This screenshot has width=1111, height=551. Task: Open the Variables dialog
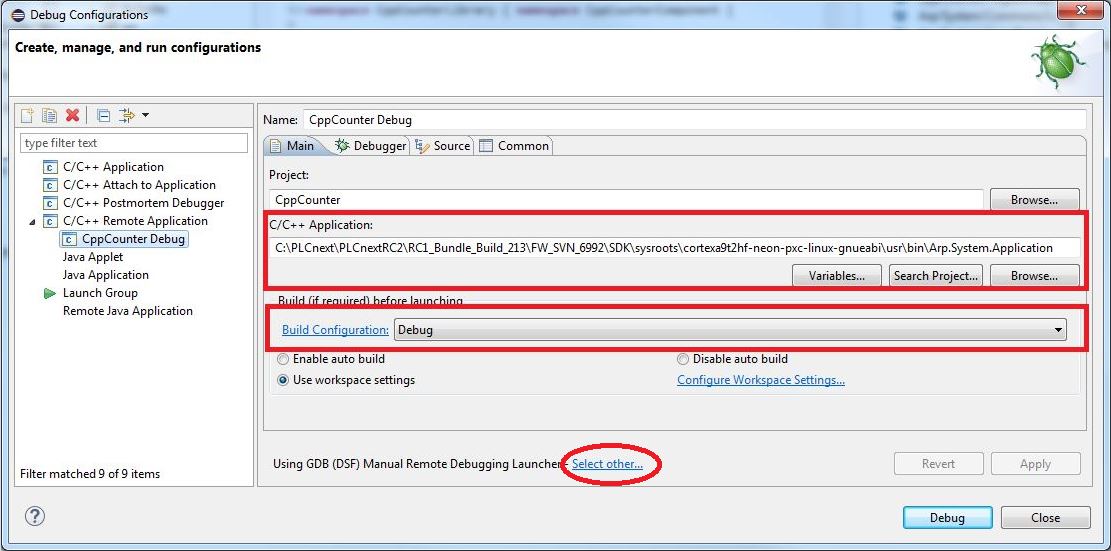[x=836, y=276]
